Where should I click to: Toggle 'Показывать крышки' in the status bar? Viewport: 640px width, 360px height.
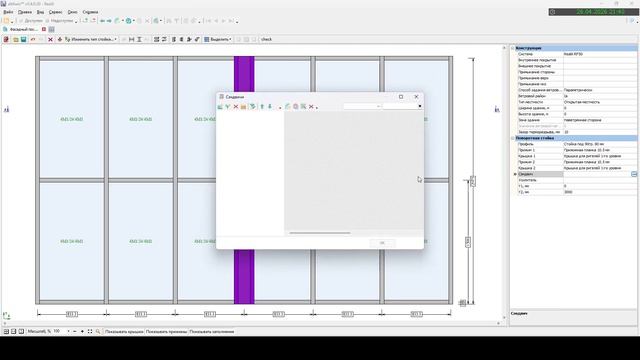pos(124,332)
